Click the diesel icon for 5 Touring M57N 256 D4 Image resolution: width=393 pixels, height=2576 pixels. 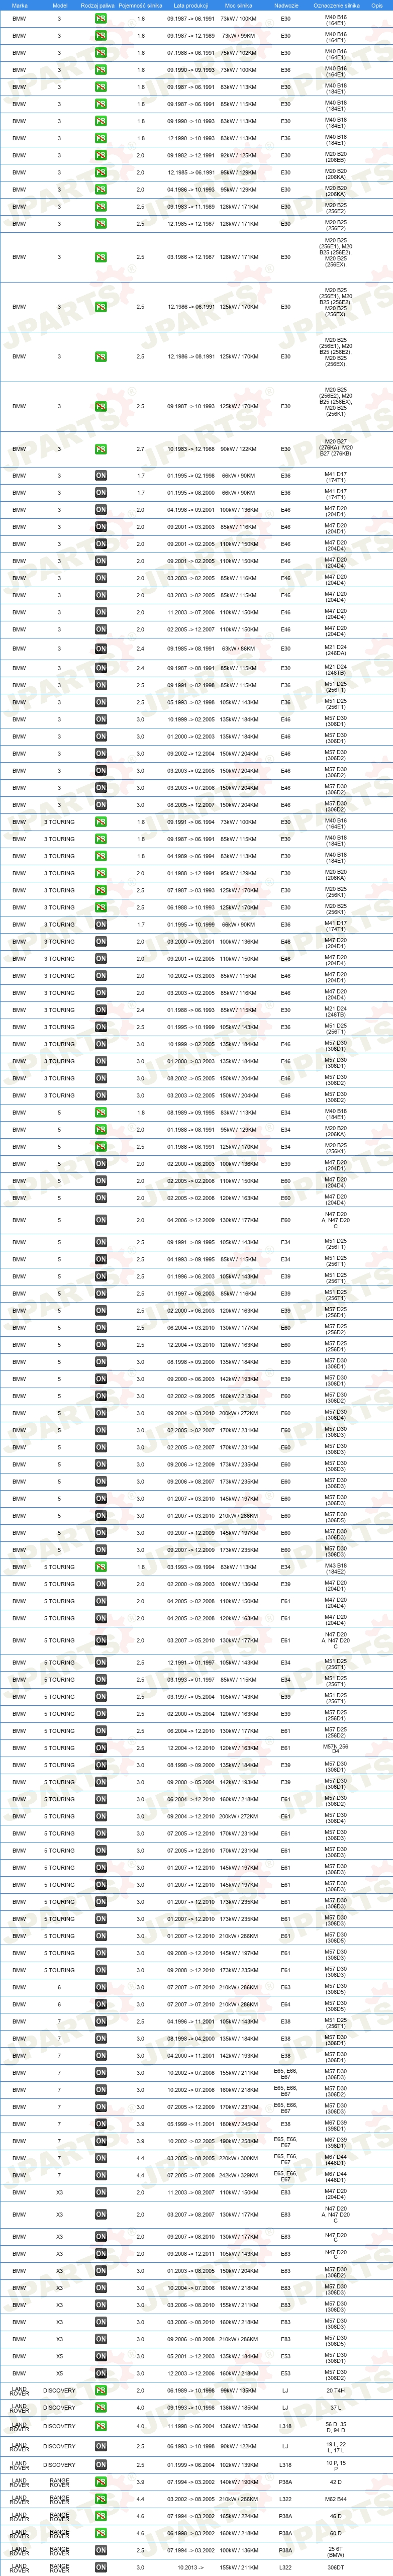[101, 1748]
